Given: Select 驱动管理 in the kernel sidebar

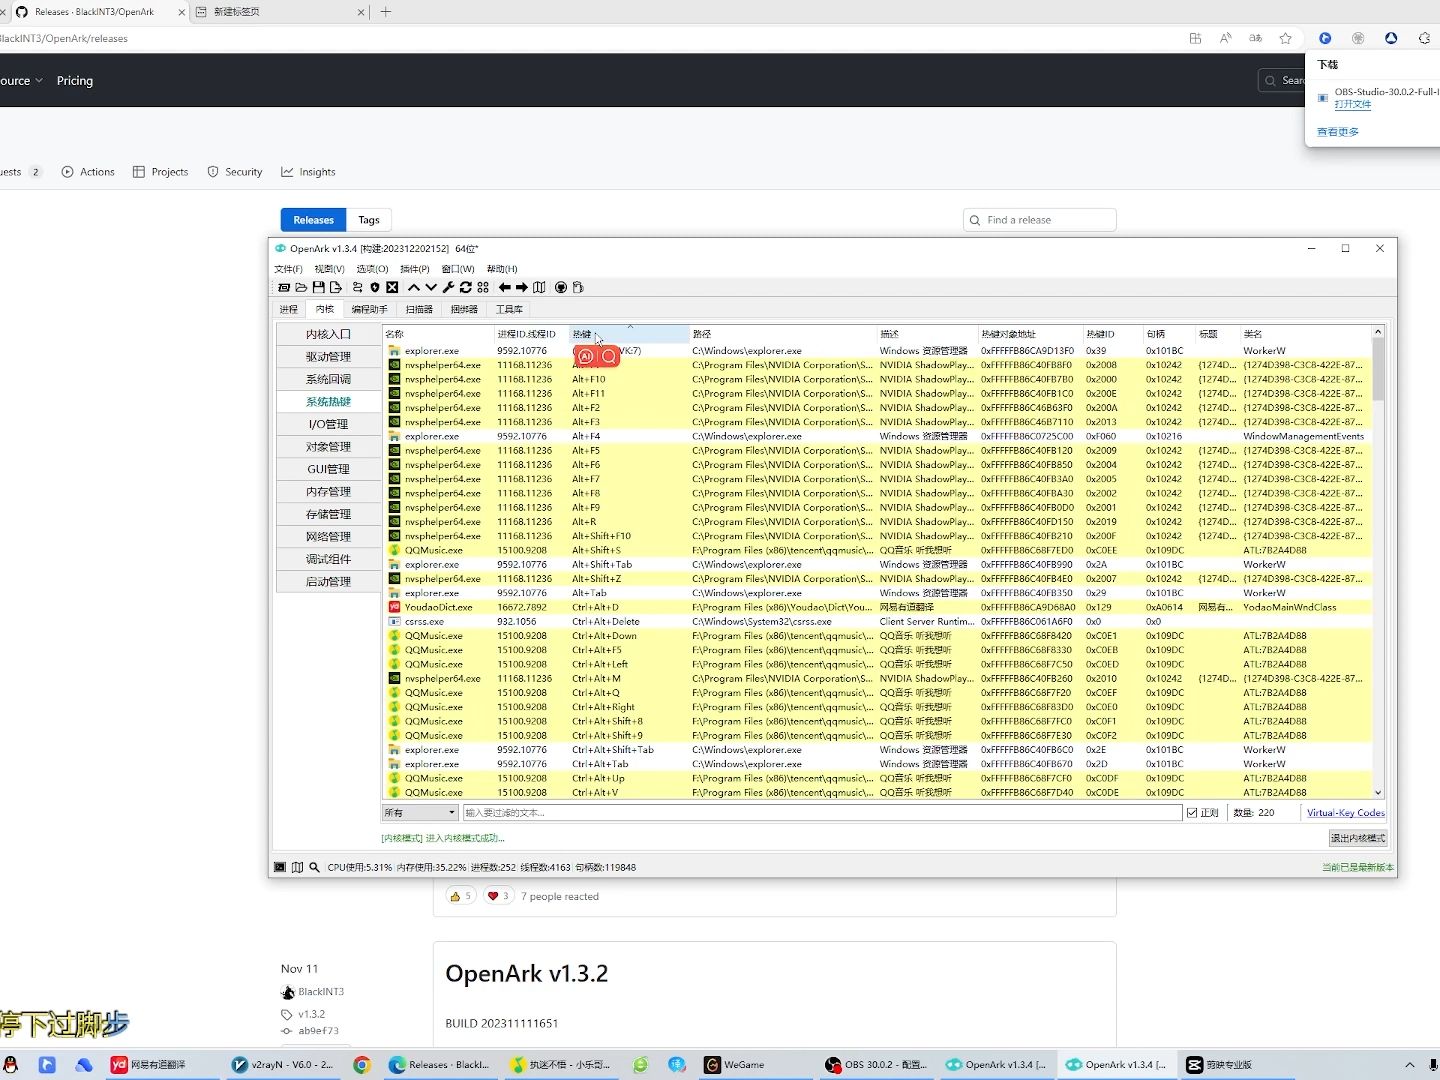Looking at the screenshot, I should pos(328,357).
